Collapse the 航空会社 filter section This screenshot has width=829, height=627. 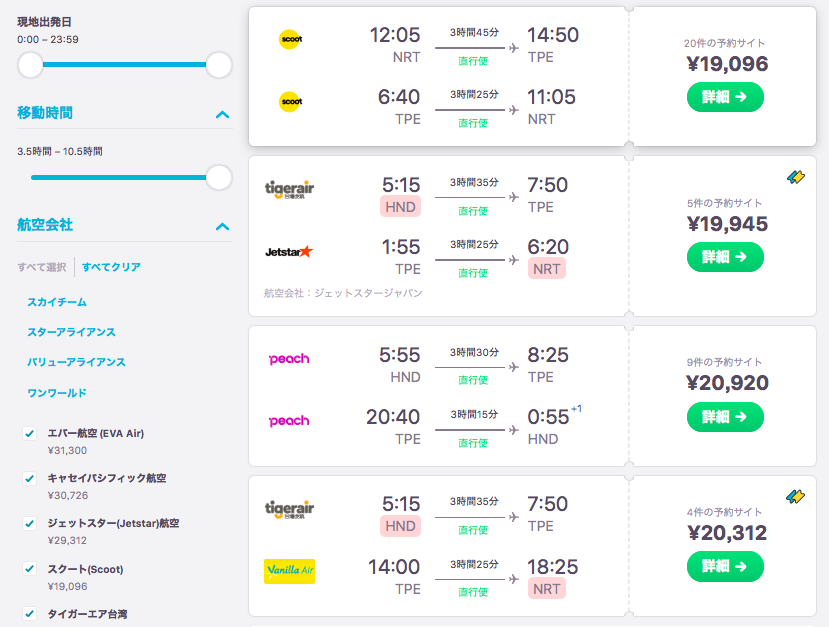222,226
